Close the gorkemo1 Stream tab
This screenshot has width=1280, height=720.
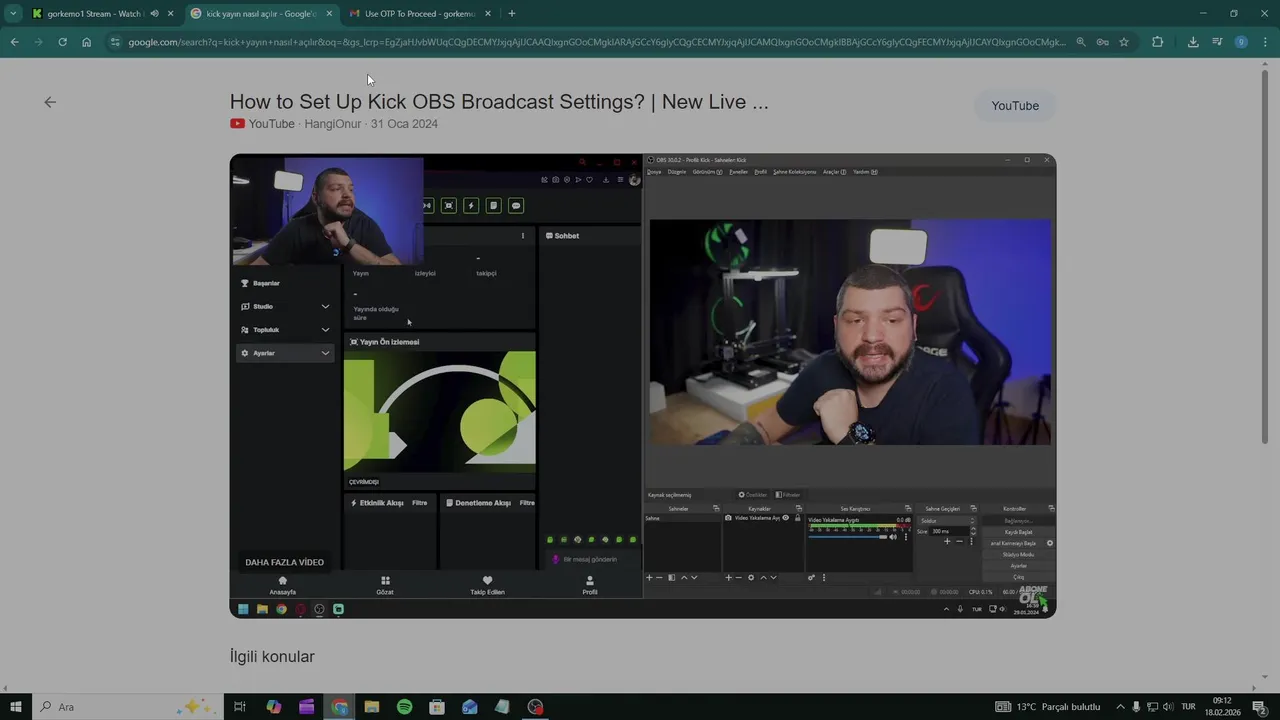coord(170,14)
